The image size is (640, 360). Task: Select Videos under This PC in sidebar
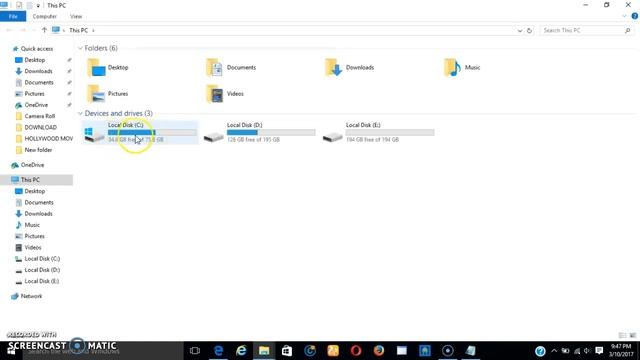[33, 248]
